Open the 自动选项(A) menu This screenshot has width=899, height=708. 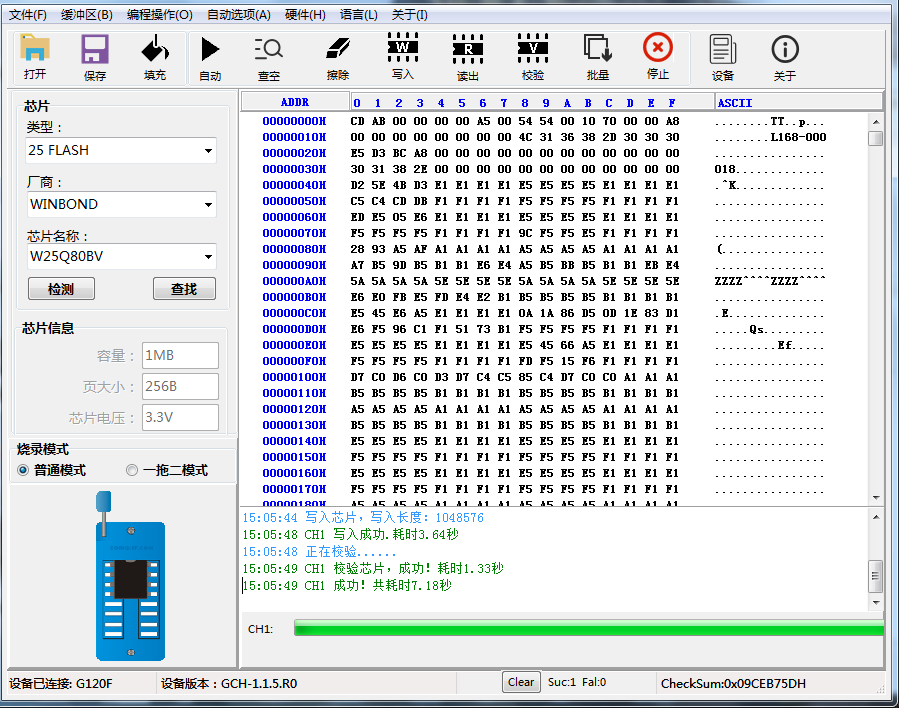click(x=239, y=15)
